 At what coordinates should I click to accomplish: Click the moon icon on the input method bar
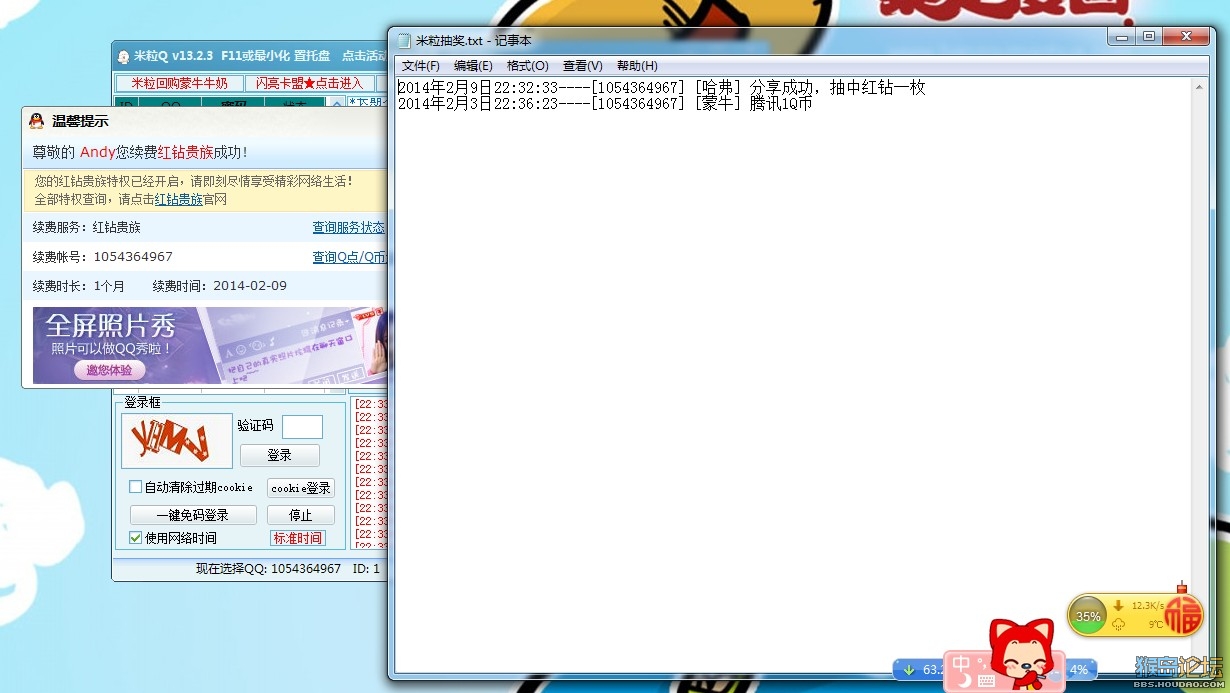pos(963,681)
